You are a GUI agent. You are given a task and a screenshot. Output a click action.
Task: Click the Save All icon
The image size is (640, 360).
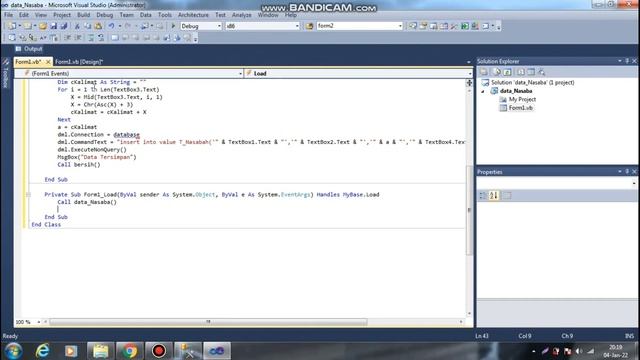[x=64, y=26]
